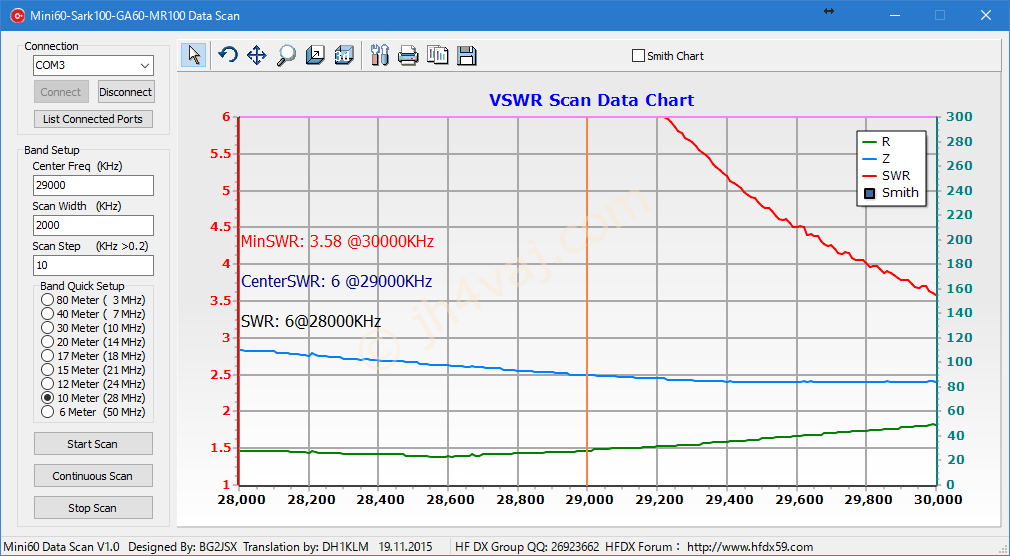
Task: Click the CenterSWR: 6 @29000KHz label
Action: click(x=336, y=282)
